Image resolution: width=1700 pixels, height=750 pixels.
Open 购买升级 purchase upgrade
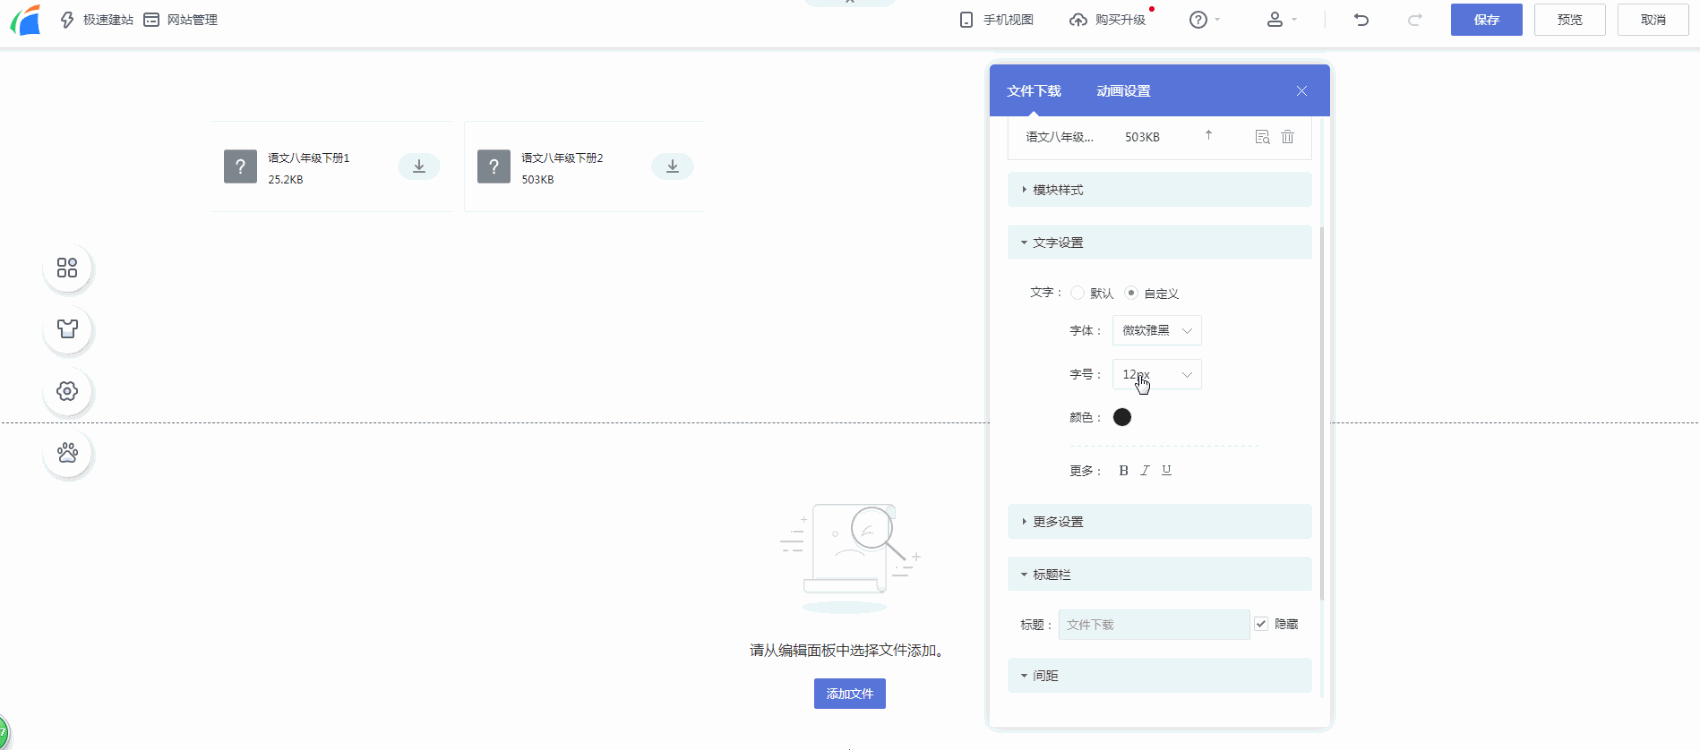1109,20
